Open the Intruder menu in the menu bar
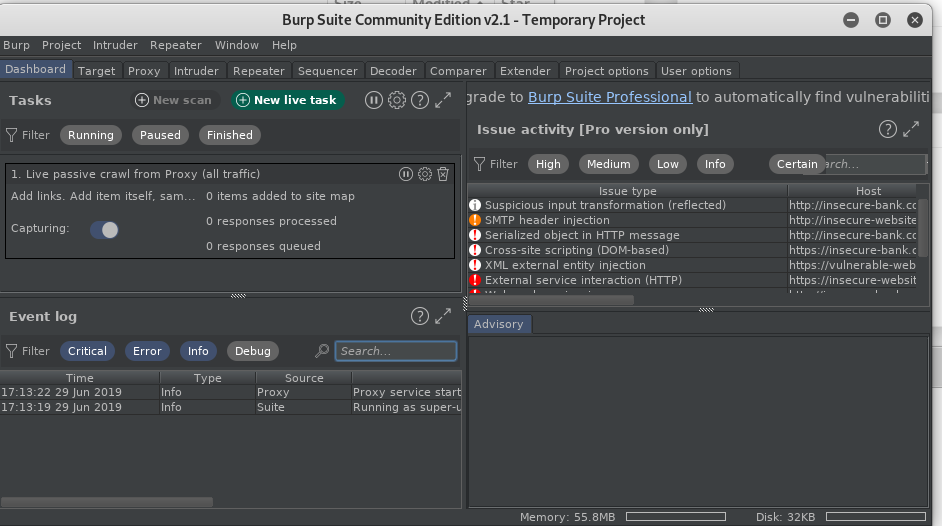The image size is (942, 526). 115,45
